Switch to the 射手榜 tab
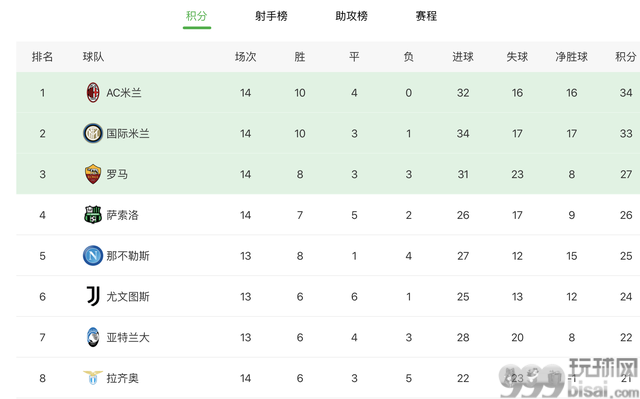 pos(271,16)
